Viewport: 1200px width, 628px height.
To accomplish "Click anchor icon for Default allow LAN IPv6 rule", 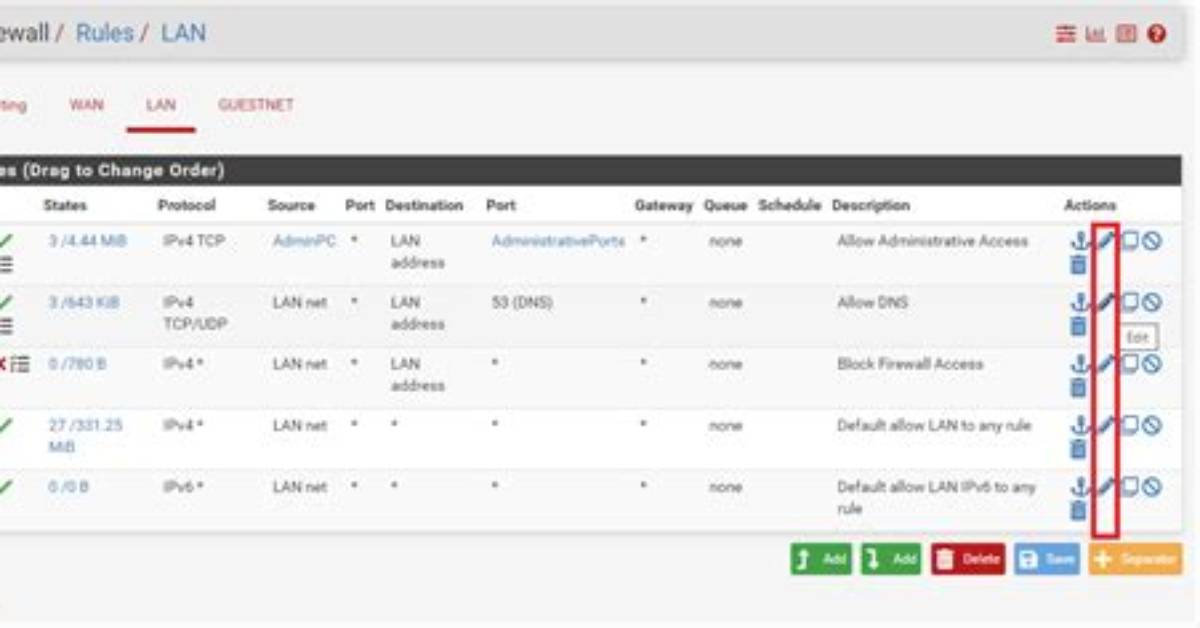I will [x=1079, y=486].
